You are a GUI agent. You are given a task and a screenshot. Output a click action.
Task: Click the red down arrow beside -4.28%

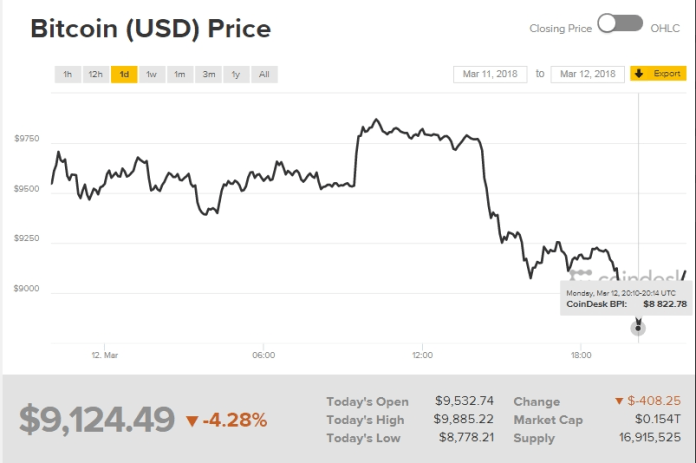click(x=192, y=420)
